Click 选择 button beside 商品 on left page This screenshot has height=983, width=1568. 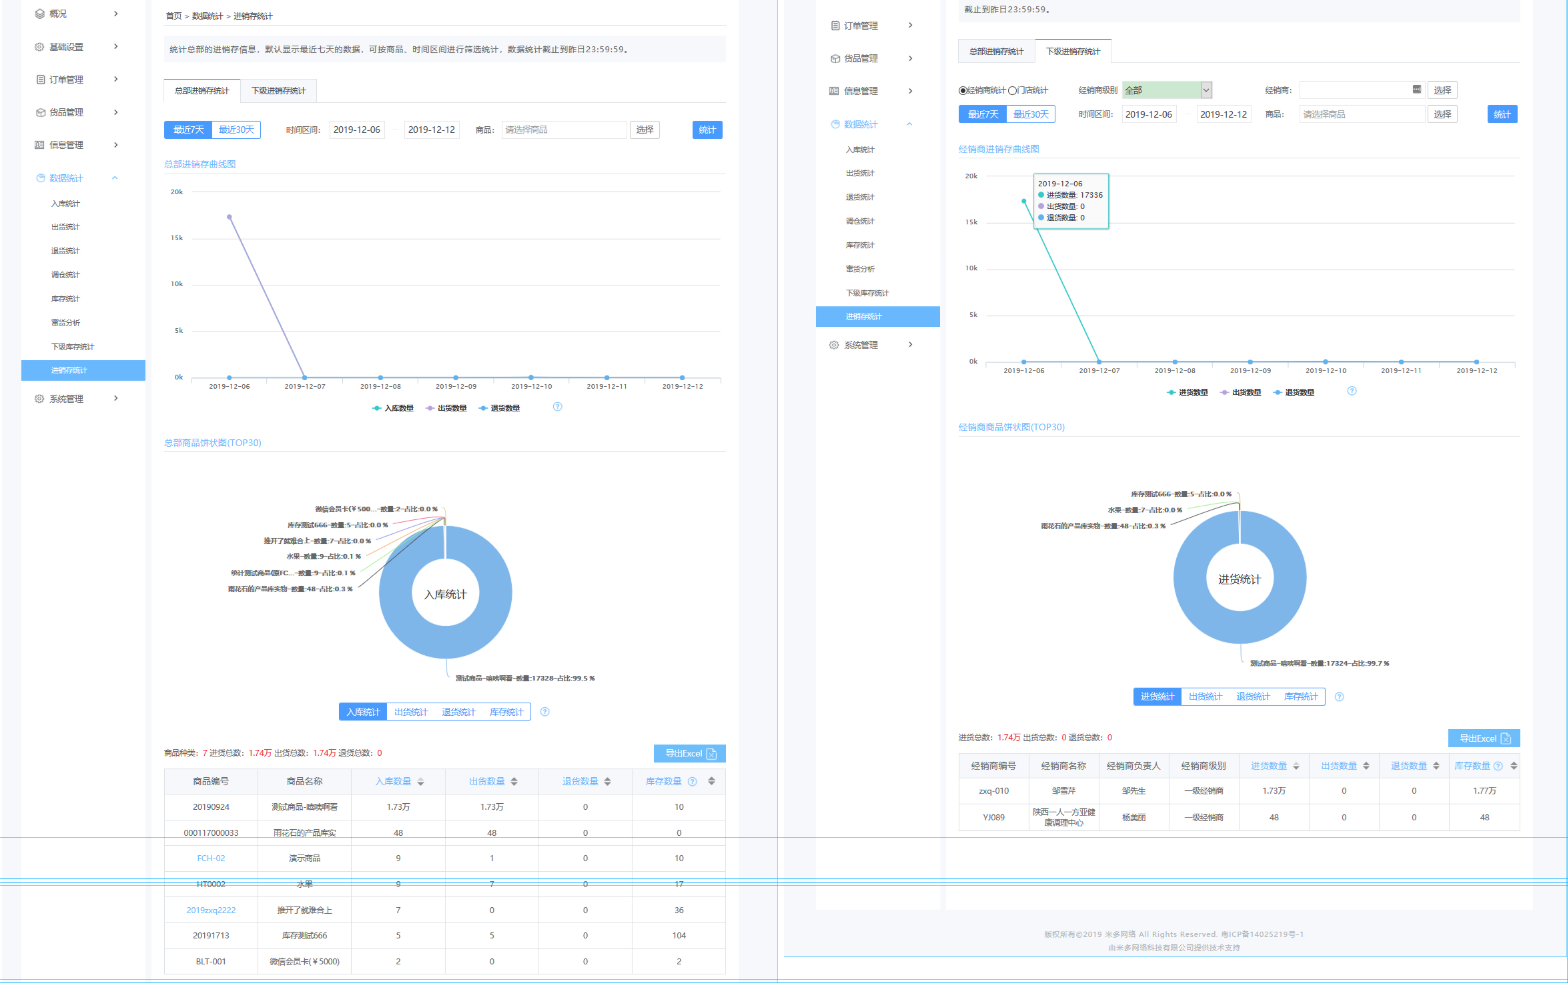pyautogui.click(x=645, y=130)
